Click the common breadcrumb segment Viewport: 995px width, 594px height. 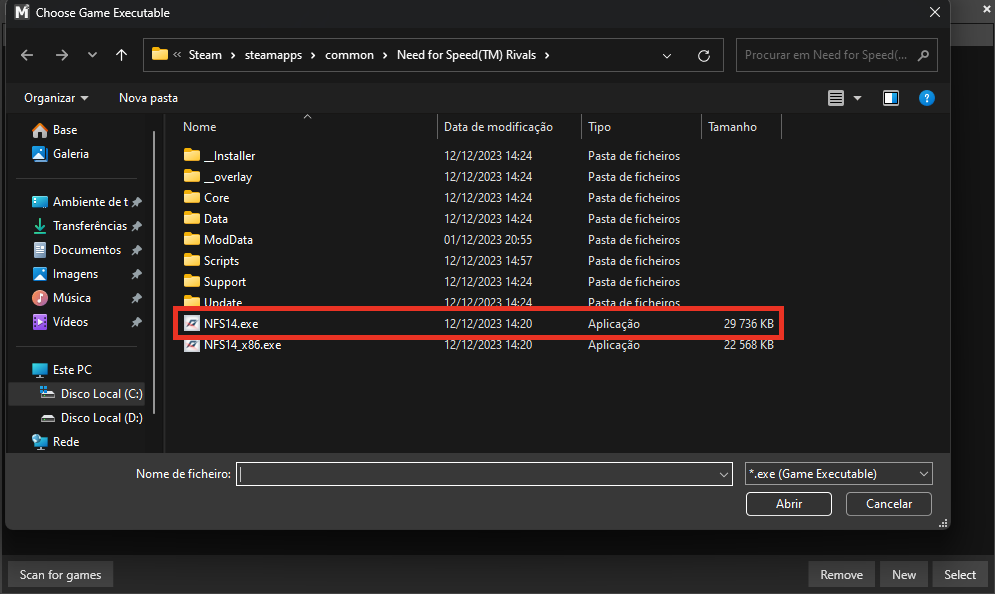pos(349,55)
